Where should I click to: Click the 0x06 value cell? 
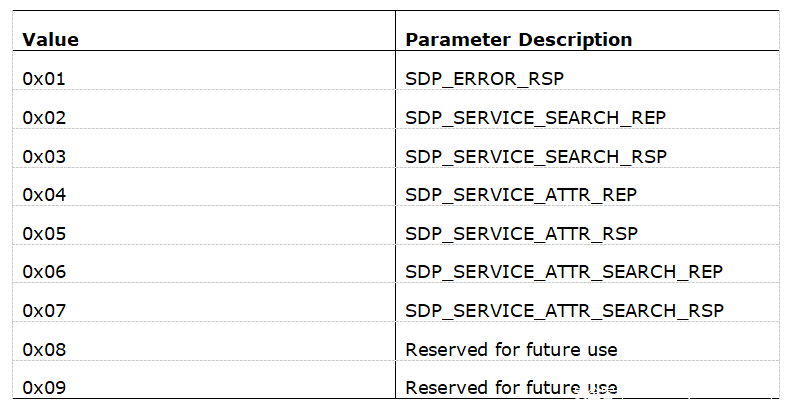[x=44, y=272]
